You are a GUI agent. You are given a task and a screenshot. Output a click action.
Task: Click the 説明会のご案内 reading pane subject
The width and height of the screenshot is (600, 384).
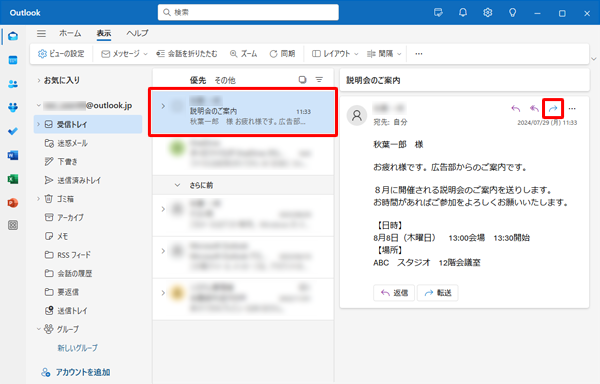point(373,80)
